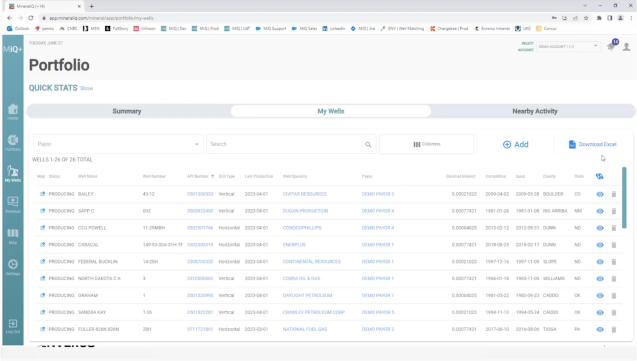The width and height of the screenshot is (637, 361).
Task: Switch to the My Wells tab
Action: 331,111
